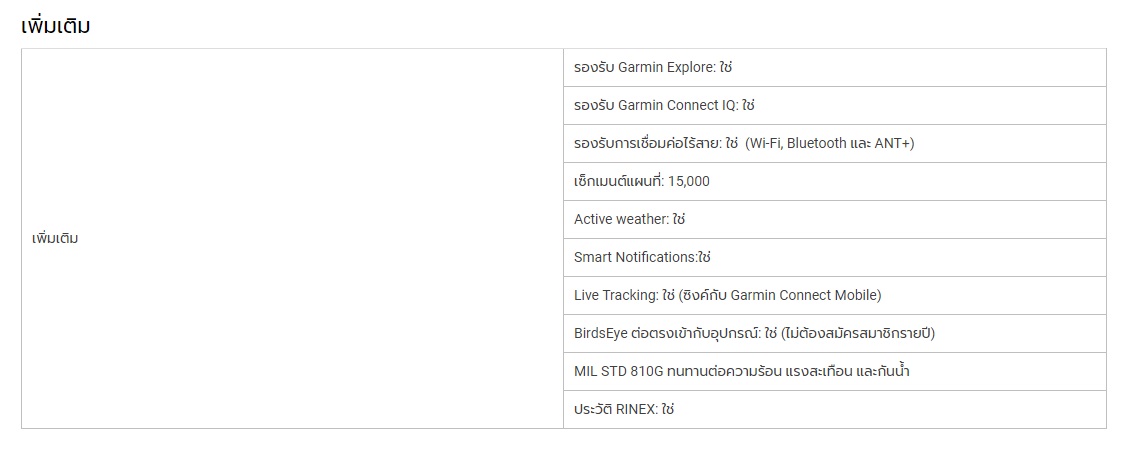Select the map segments 15,000 row
The width and height of the screenshot is (1124, 452).
(834, 181)
